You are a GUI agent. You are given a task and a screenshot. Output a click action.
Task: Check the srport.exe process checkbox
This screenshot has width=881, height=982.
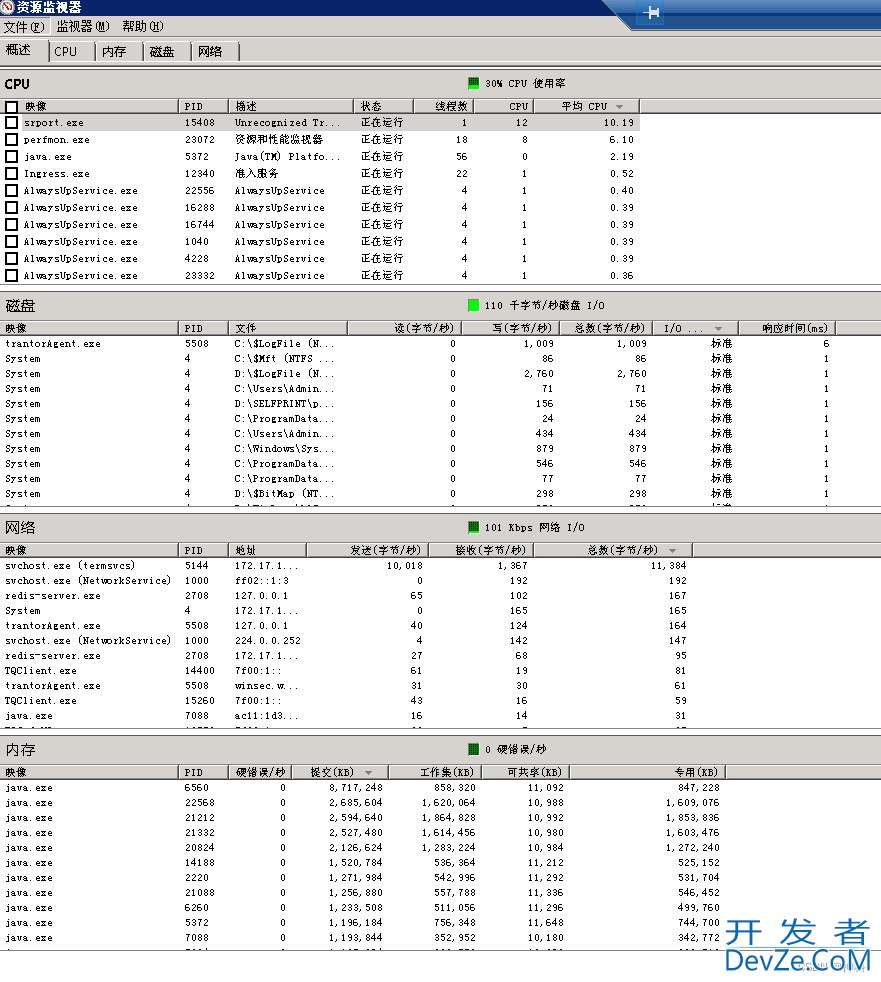click(x=11, y=123)
